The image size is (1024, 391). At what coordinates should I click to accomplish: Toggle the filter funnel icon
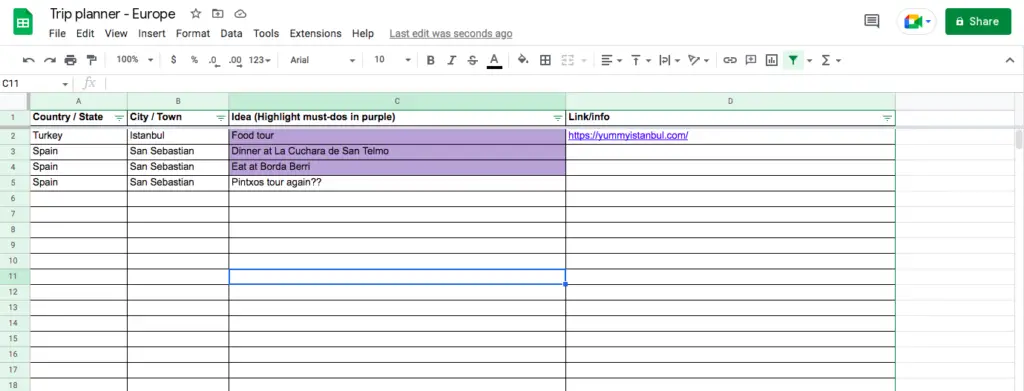pyautogui.click(x=793, y=60)
